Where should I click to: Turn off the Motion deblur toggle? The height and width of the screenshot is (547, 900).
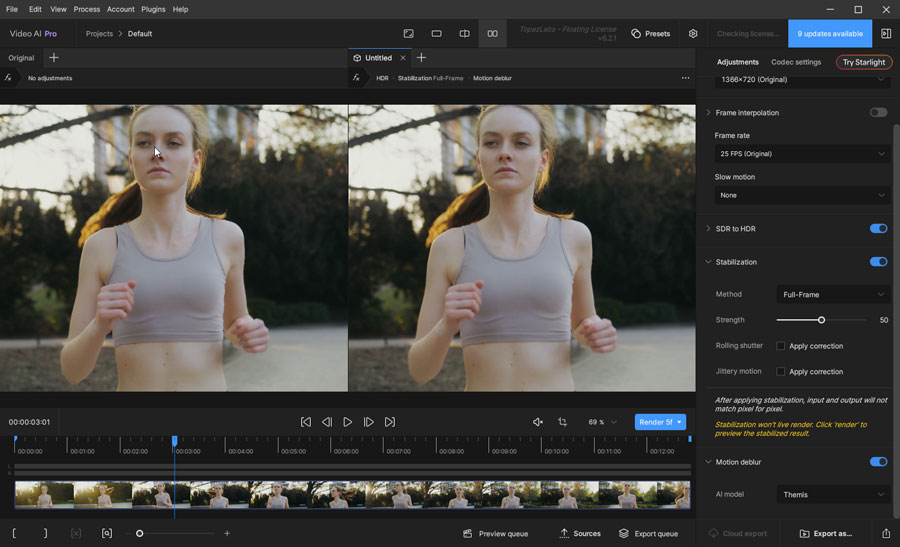point(878,461)
